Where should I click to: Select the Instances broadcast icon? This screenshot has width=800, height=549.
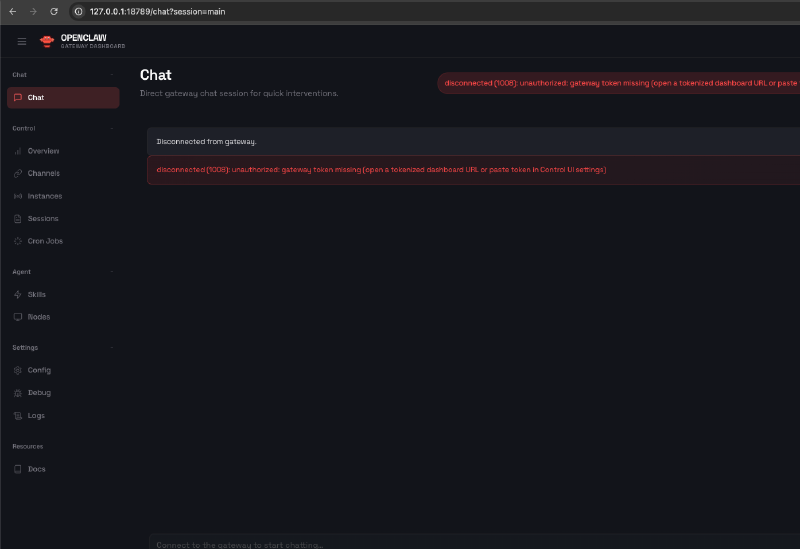18,196
